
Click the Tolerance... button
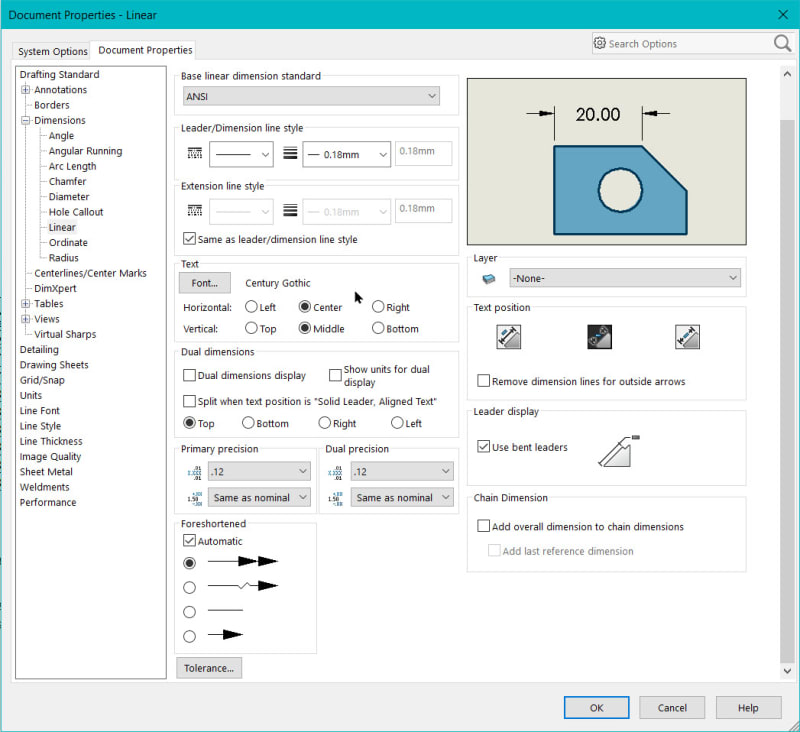pos(209,668)
